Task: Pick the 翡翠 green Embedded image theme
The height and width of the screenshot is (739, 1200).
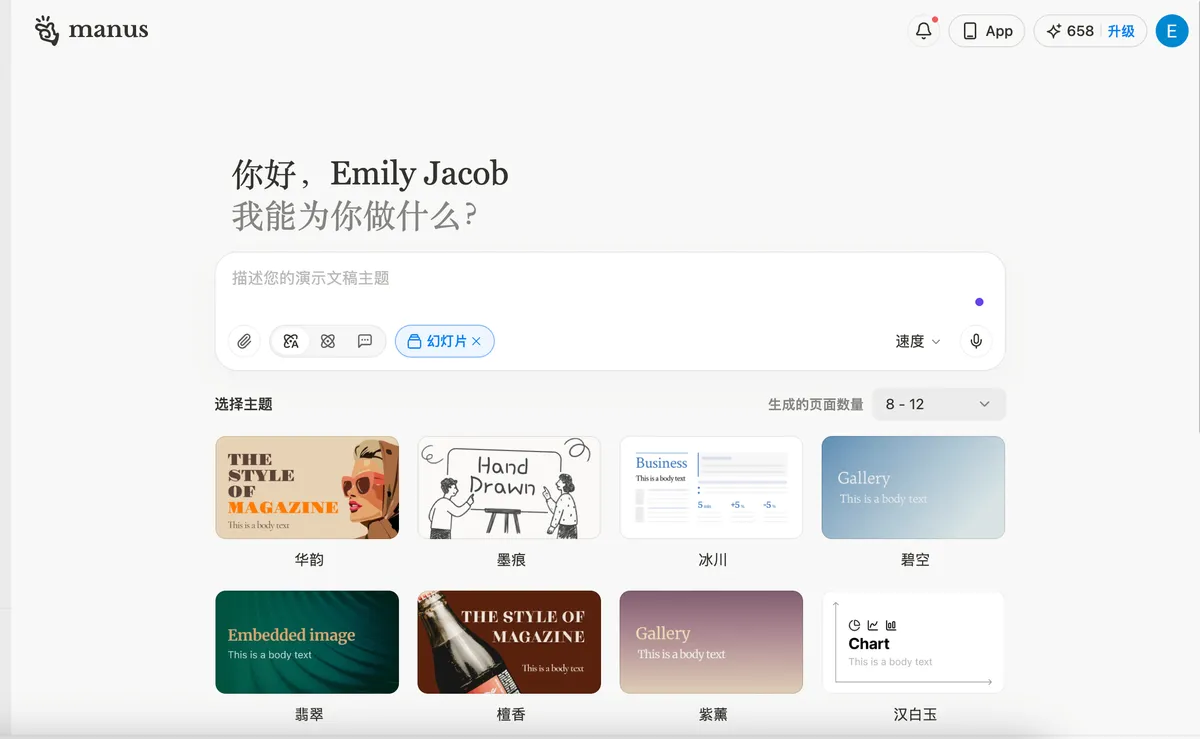Action: (307, 642)
